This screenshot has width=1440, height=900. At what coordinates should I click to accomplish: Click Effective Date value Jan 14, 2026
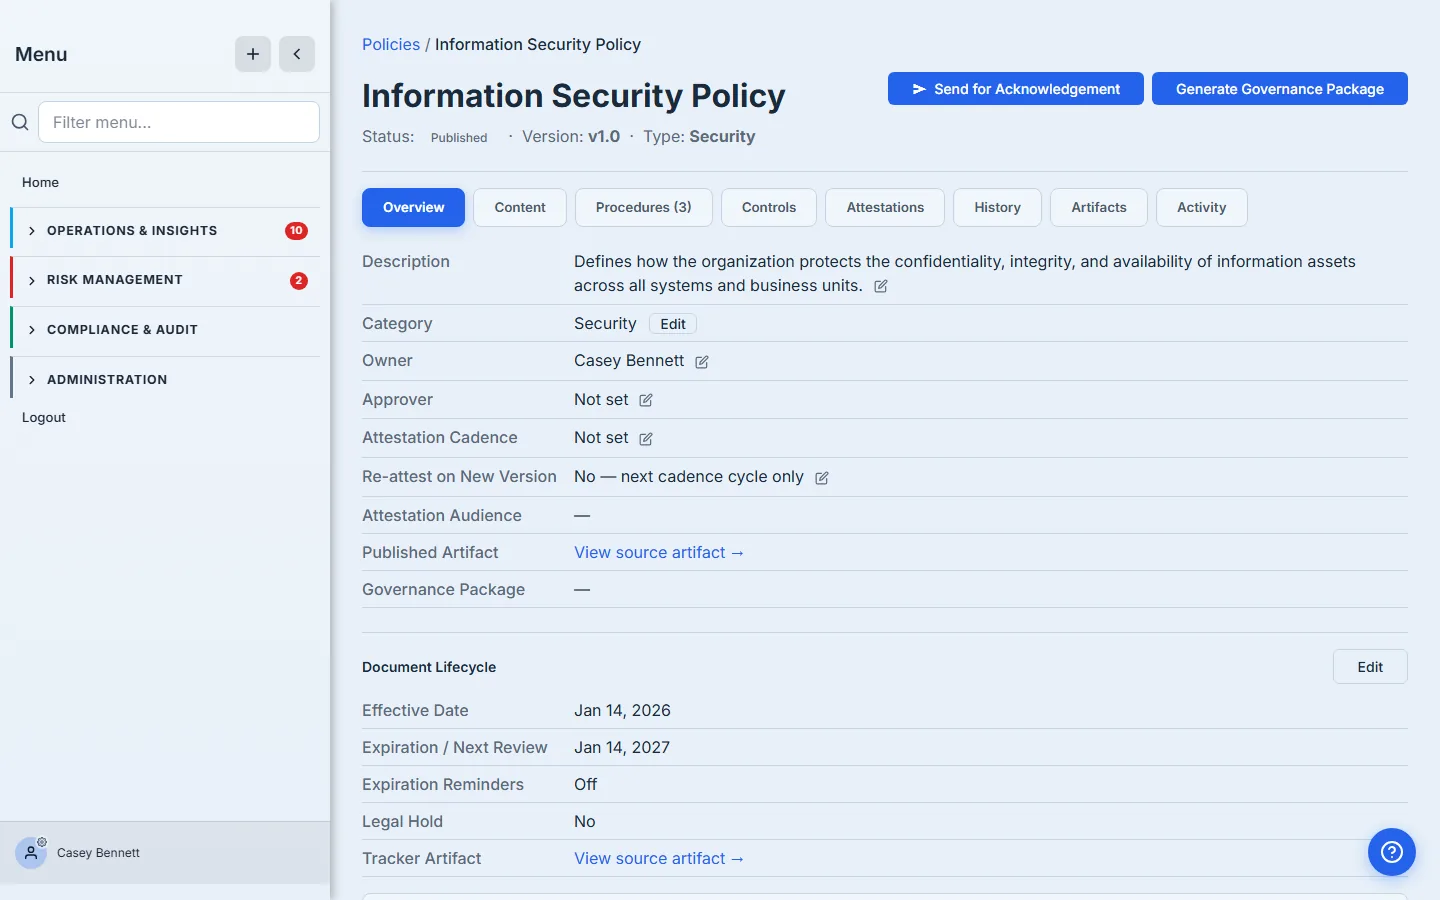[622, 711]
